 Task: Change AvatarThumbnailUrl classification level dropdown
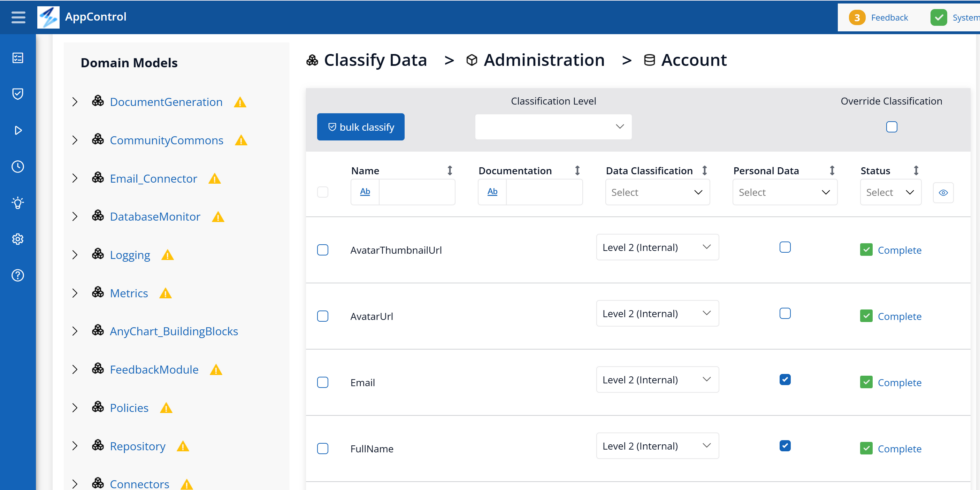point(658,247)
